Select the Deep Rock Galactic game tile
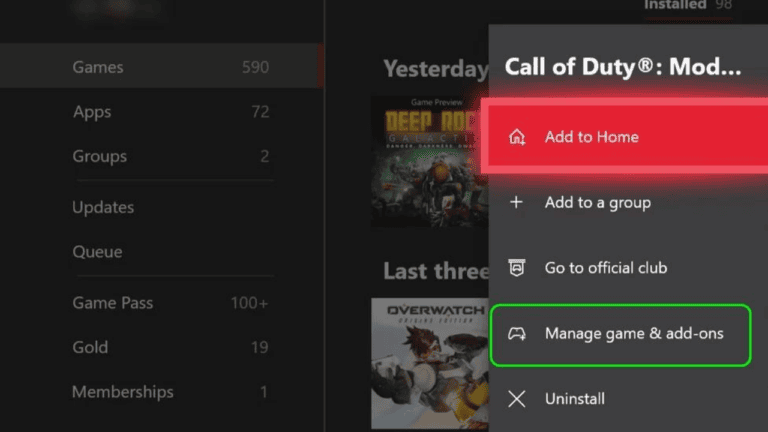The height and width of the screenshot is (432, 768). (430, 161)
